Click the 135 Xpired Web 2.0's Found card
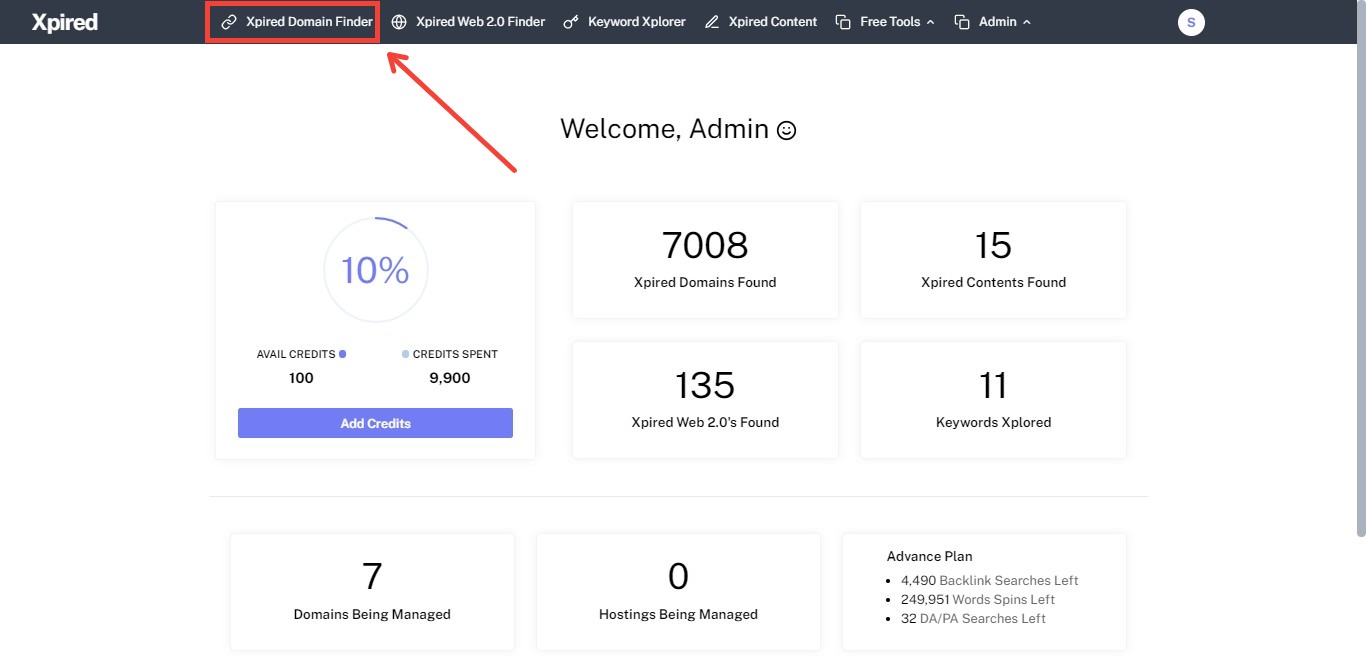Screen dimensions: 1366x656 [705, 400]
